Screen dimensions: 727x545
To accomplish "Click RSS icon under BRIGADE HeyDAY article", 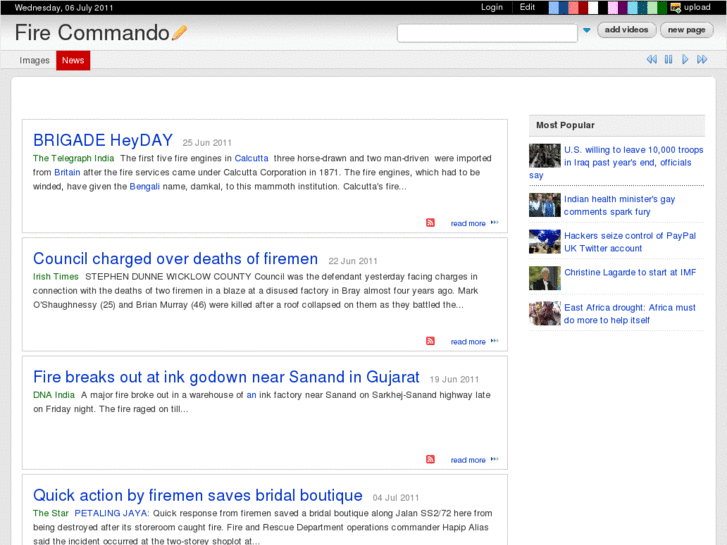I will pyautogui.click(x=430, y=223).
